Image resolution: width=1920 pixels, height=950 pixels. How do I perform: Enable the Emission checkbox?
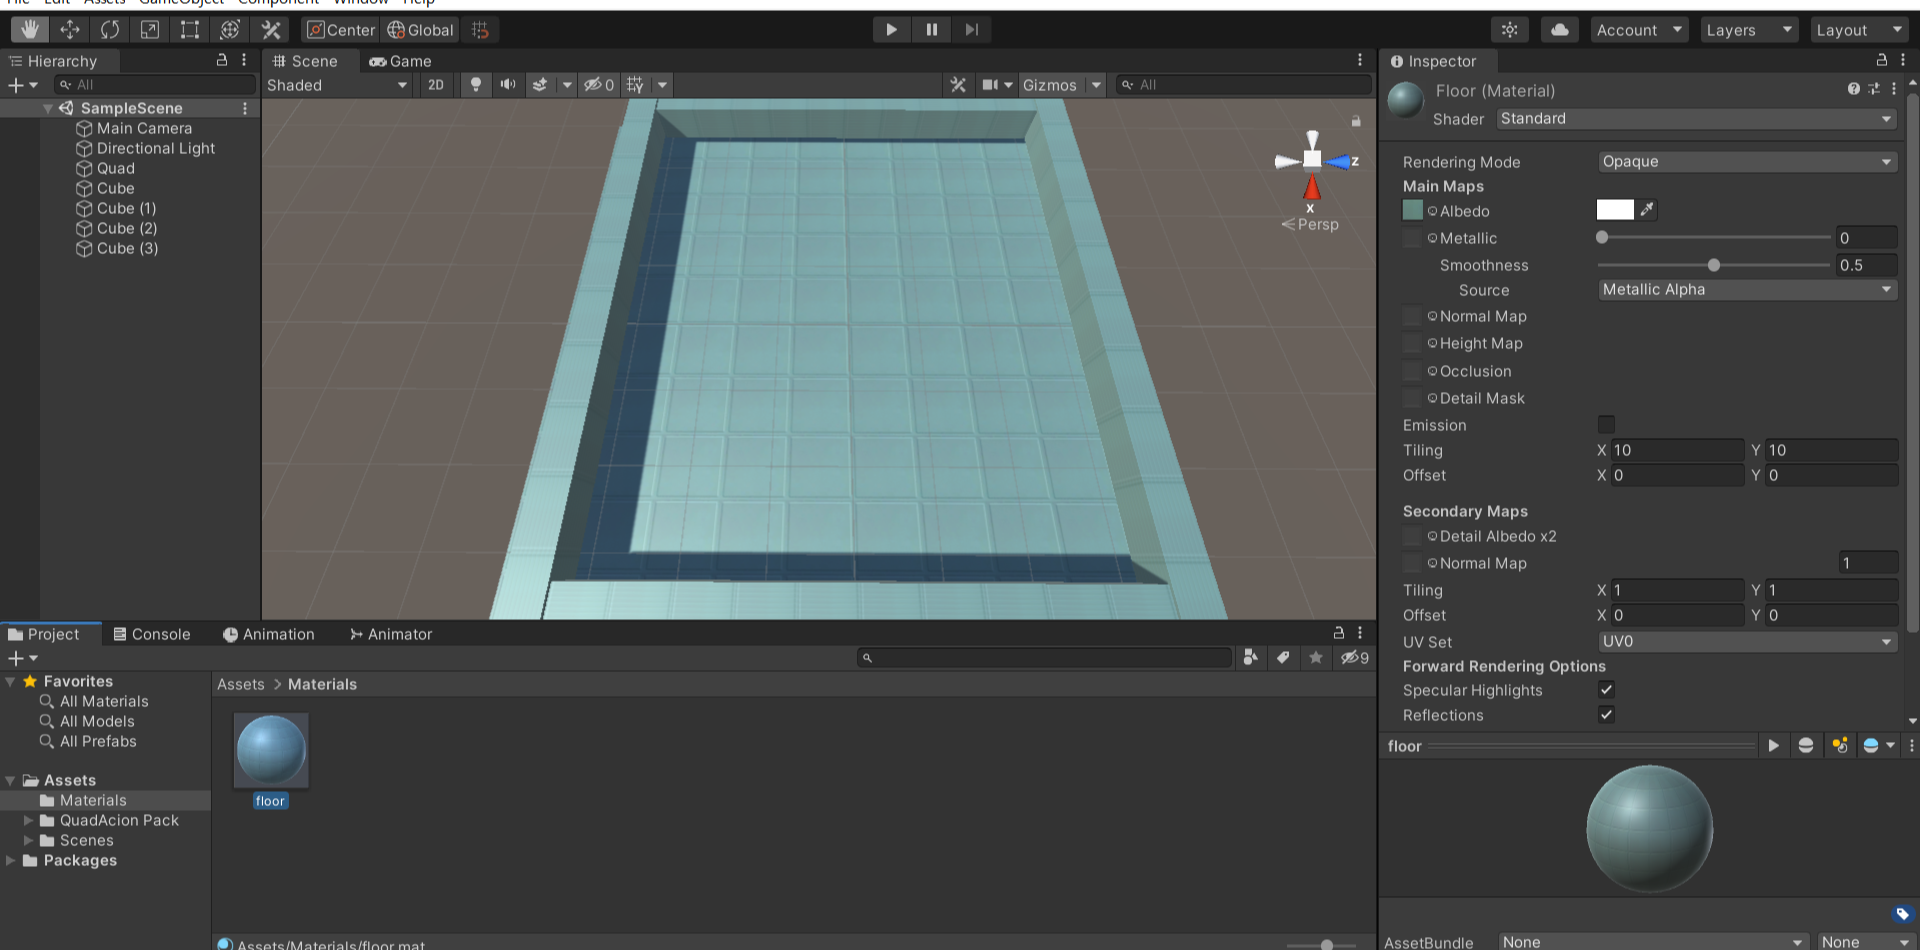[1606, 424]
